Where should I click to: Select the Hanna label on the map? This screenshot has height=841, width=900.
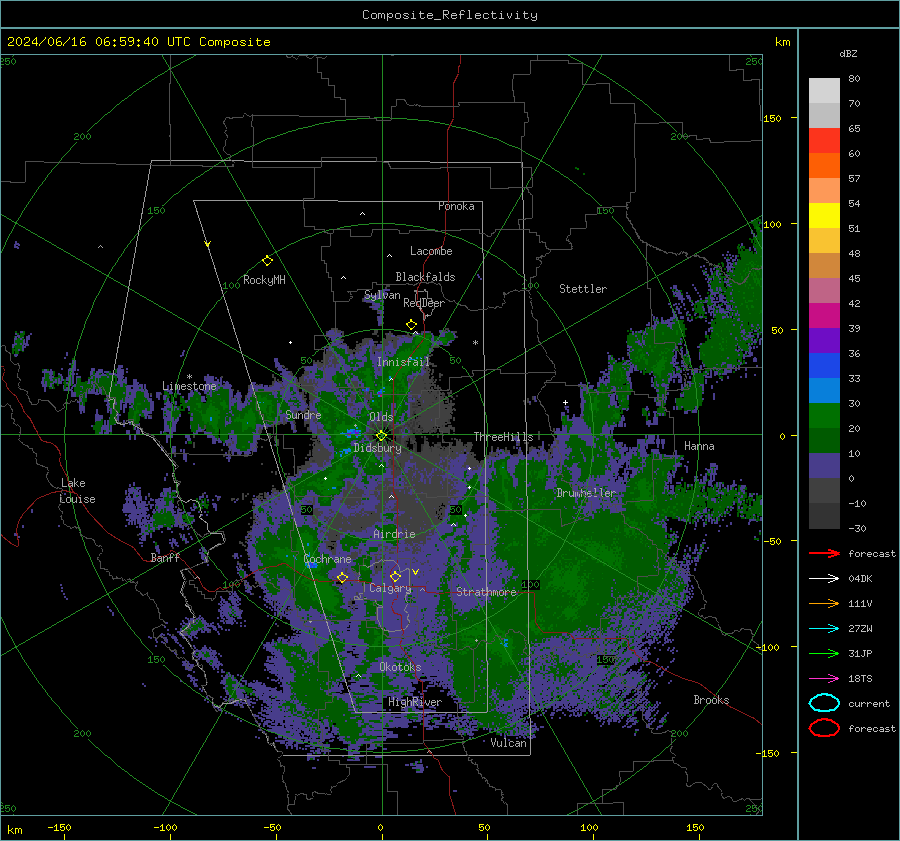coord(699,445)
